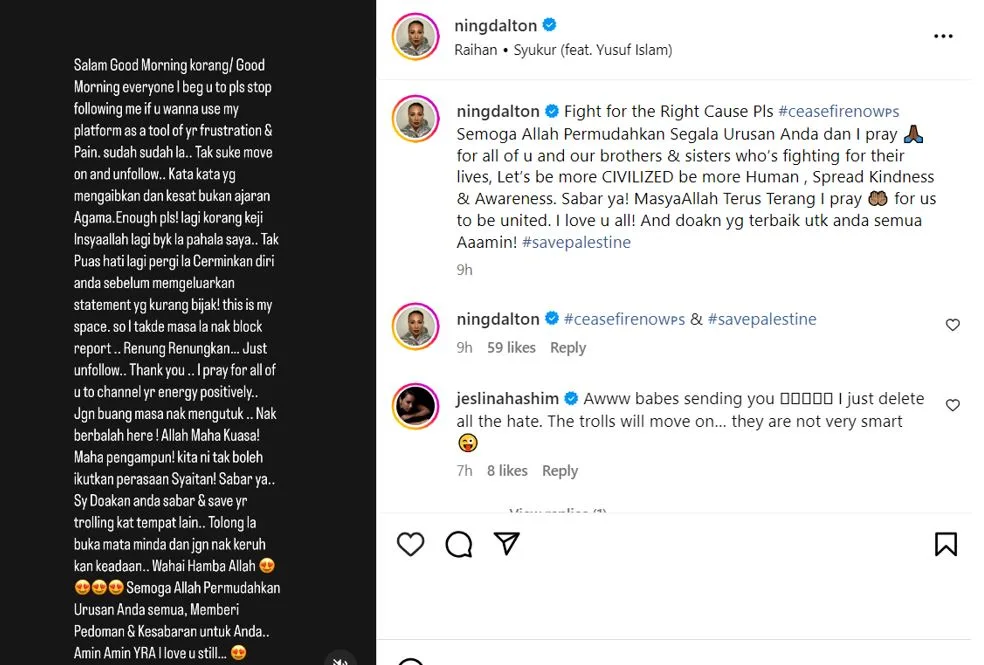This screenshot has width=984, height=665.
Task: Open jeslinahashim's profile avatar
Action: [x=416, y=407]
